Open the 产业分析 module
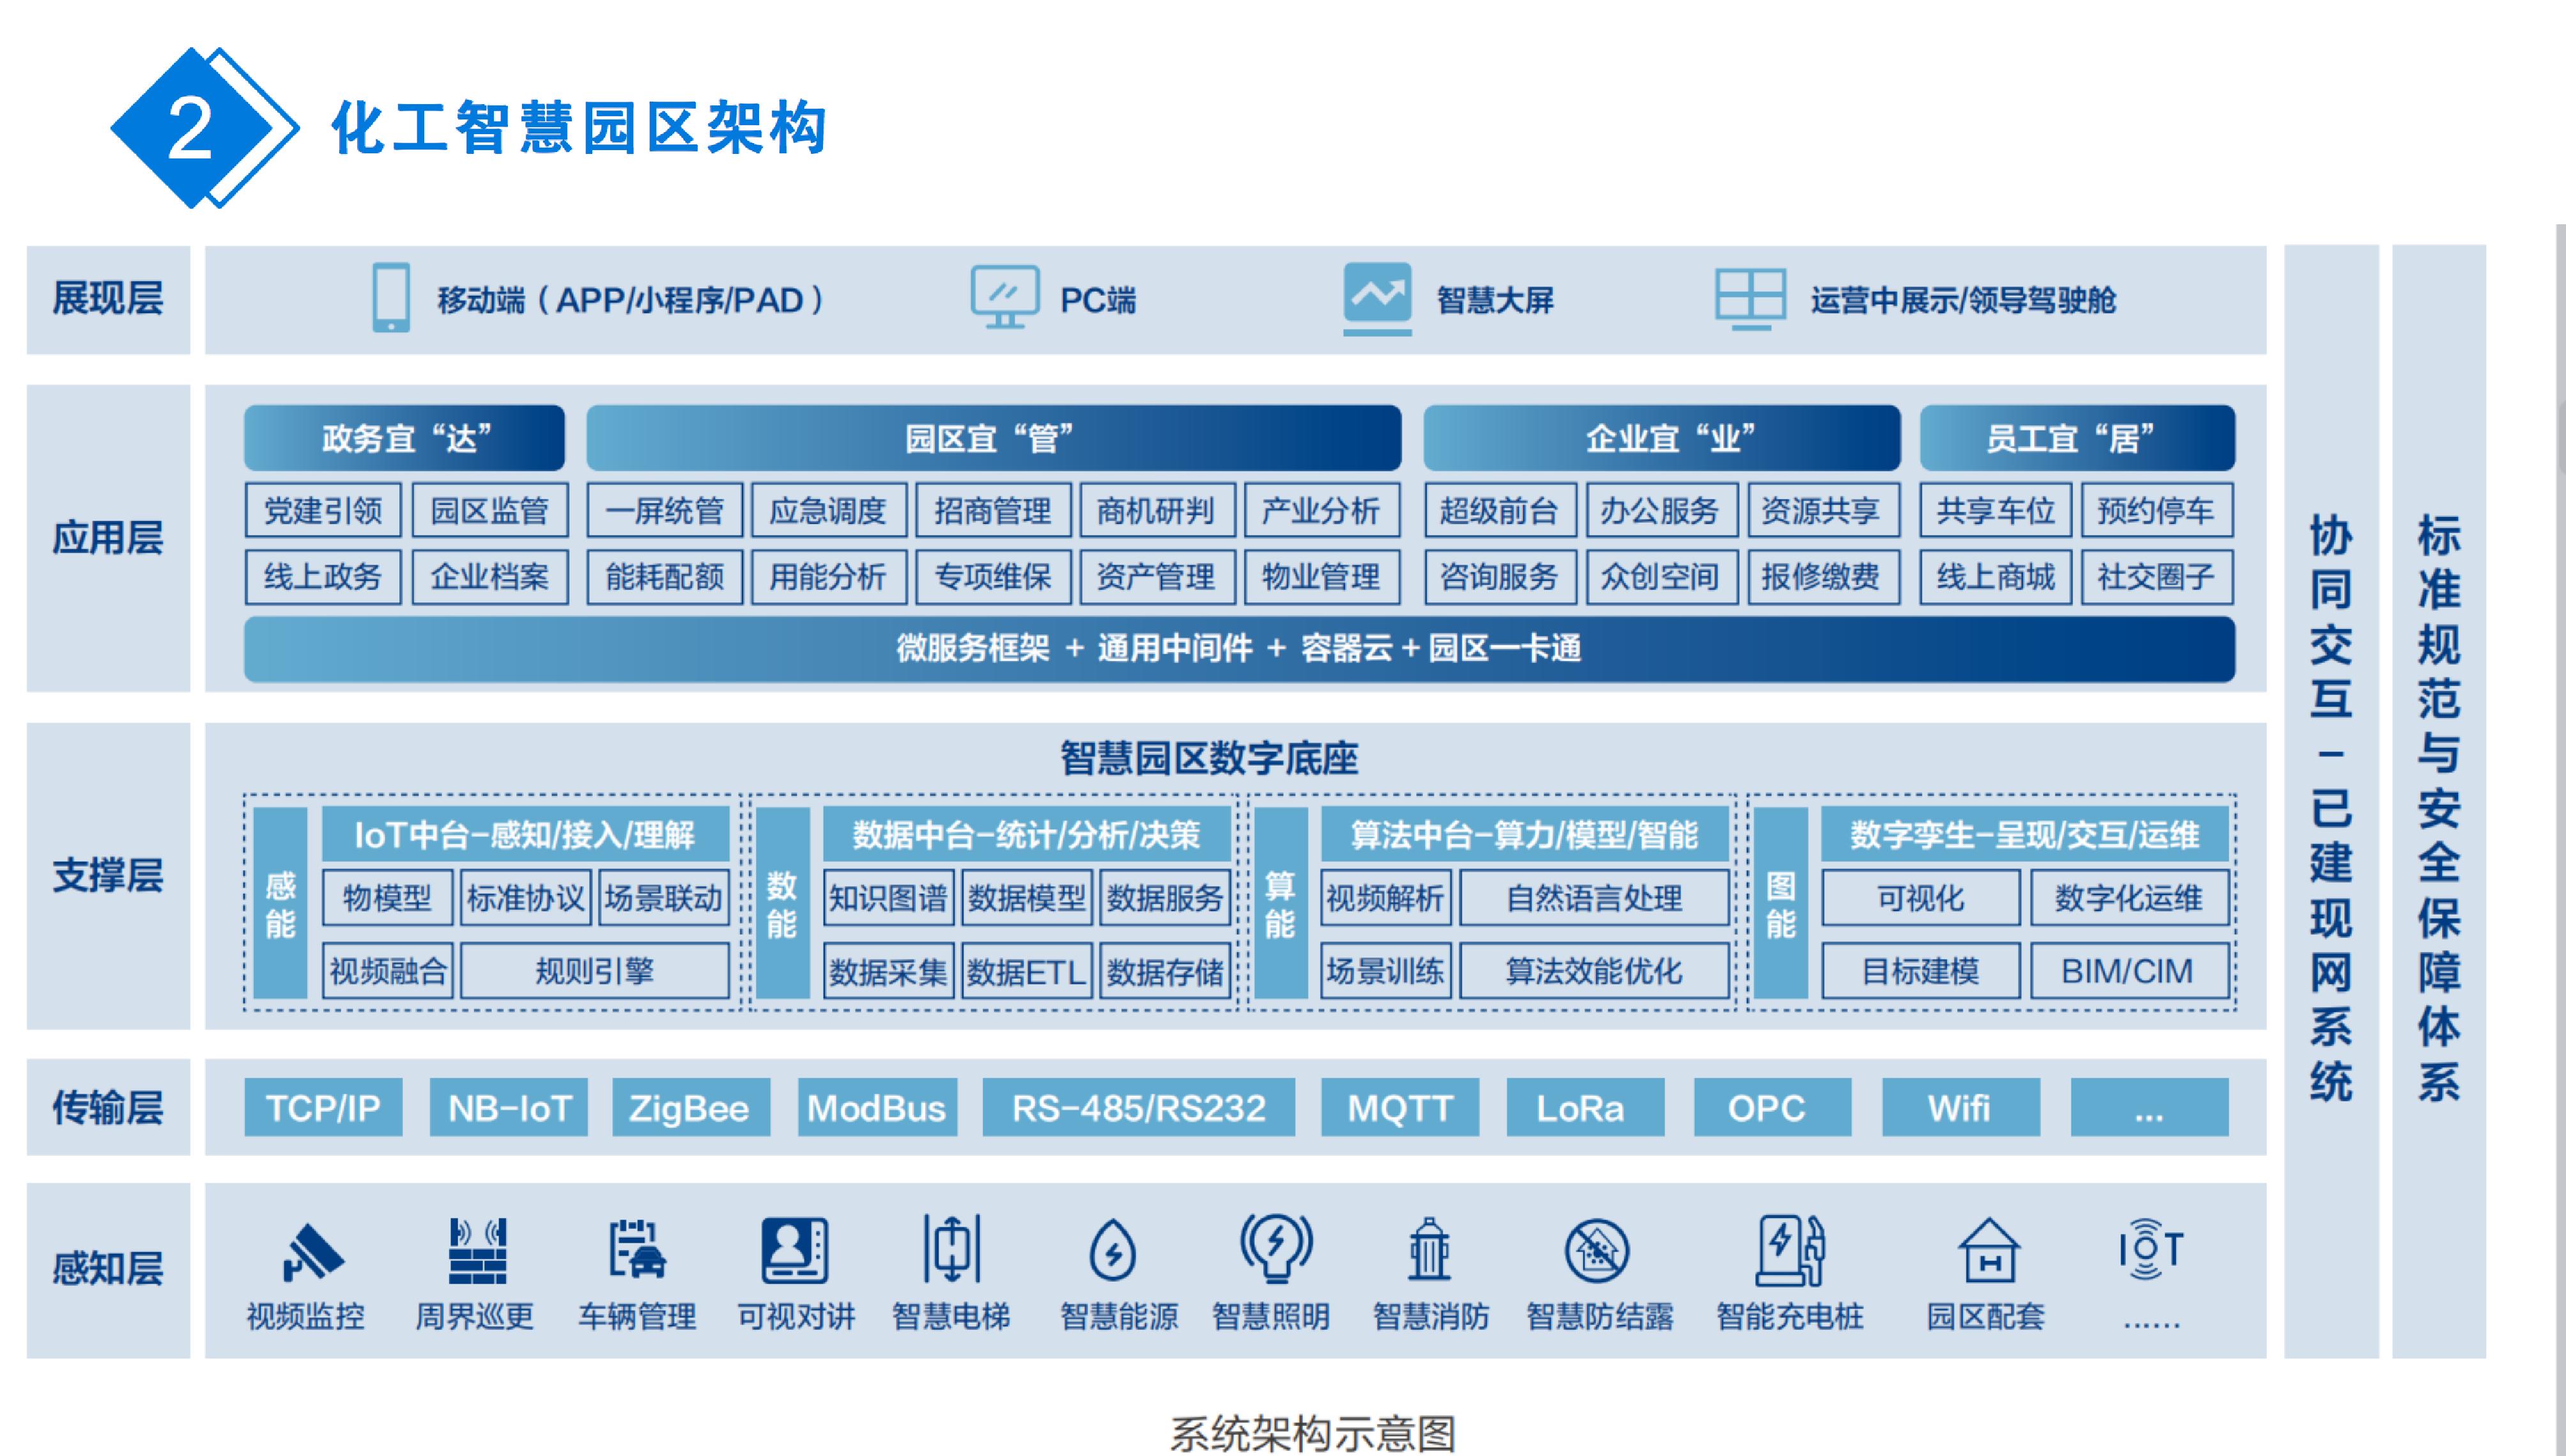 tap(1321, 511)
